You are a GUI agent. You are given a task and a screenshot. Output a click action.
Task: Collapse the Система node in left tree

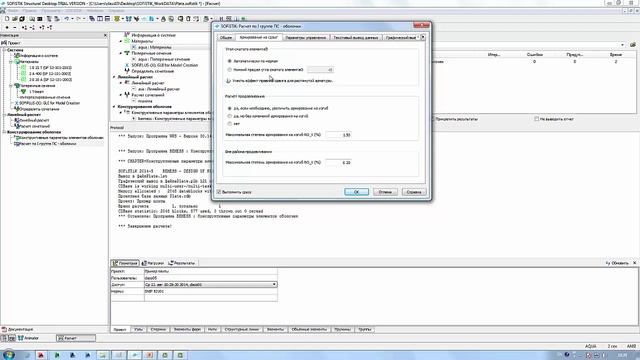(4, 50)
